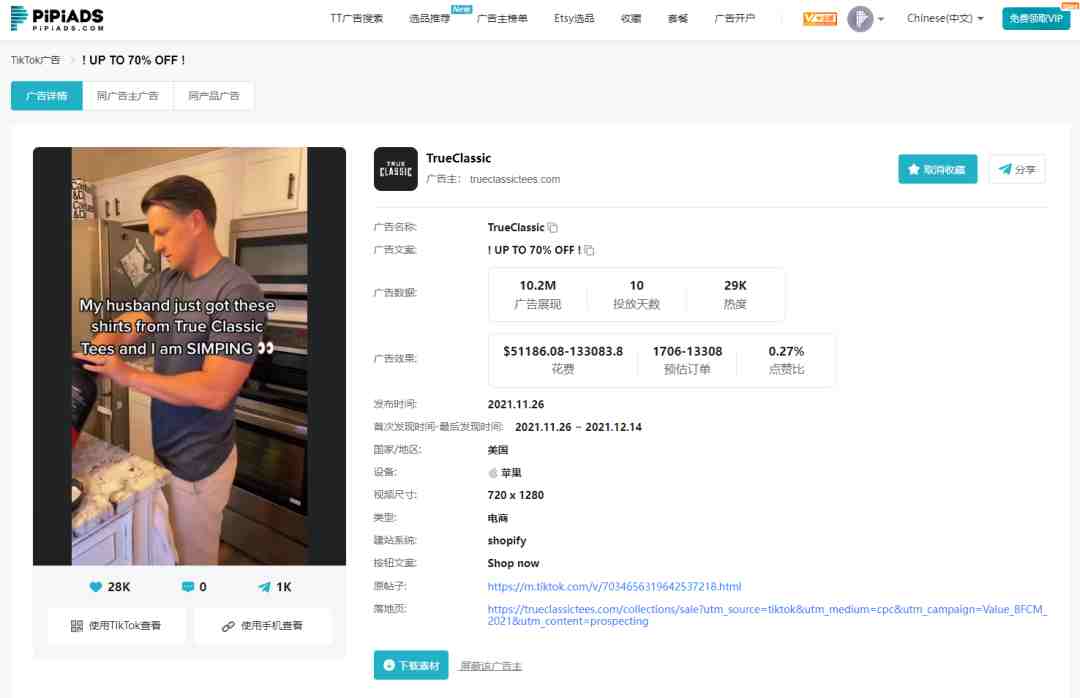The height and width of the screenshot is (698, 1080).
Task: Click the 使用手机查看 link button
Action: 262,626
